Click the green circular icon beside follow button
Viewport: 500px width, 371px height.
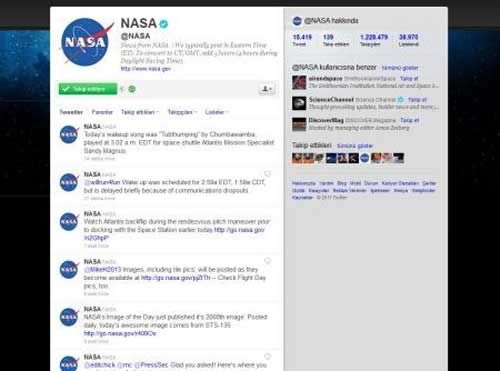pos(132,89)
